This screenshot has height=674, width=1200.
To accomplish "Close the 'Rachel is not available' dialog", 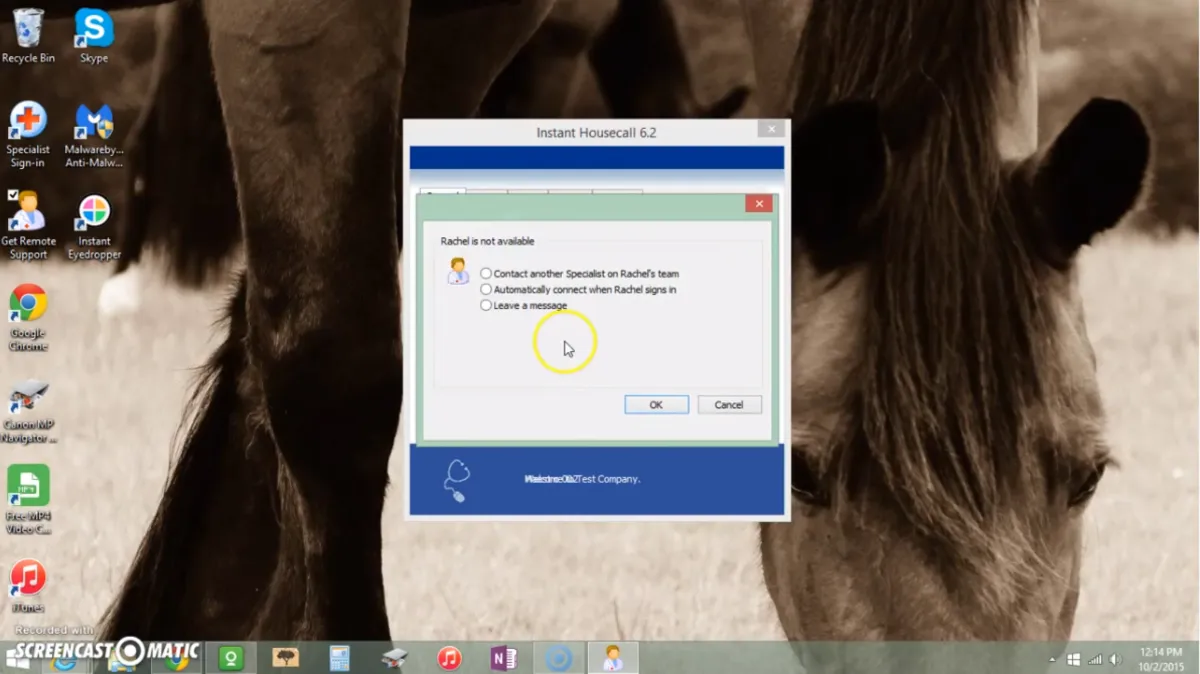I will coord(759,204).
